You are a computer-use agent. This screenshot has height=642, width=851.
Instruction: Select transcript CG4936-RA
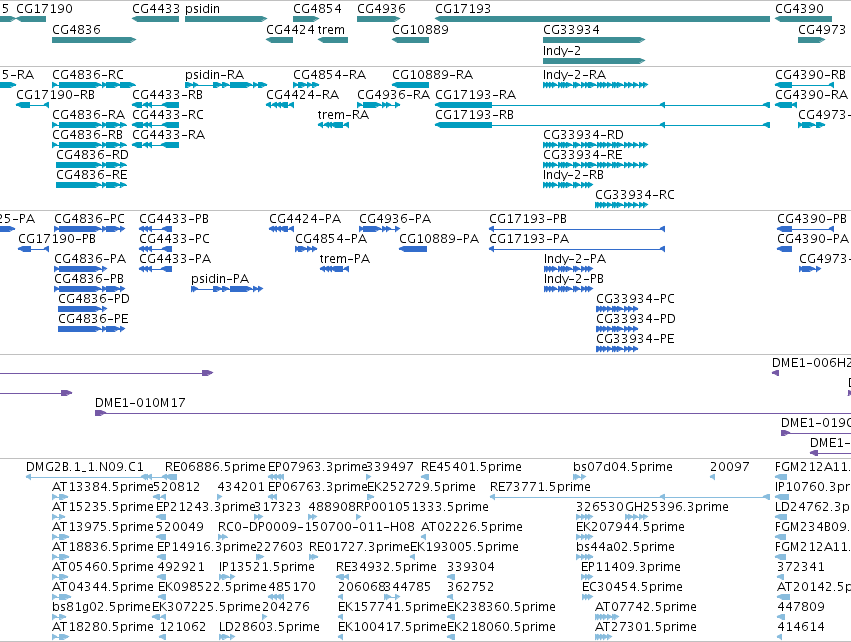click(x=393, y=94)
